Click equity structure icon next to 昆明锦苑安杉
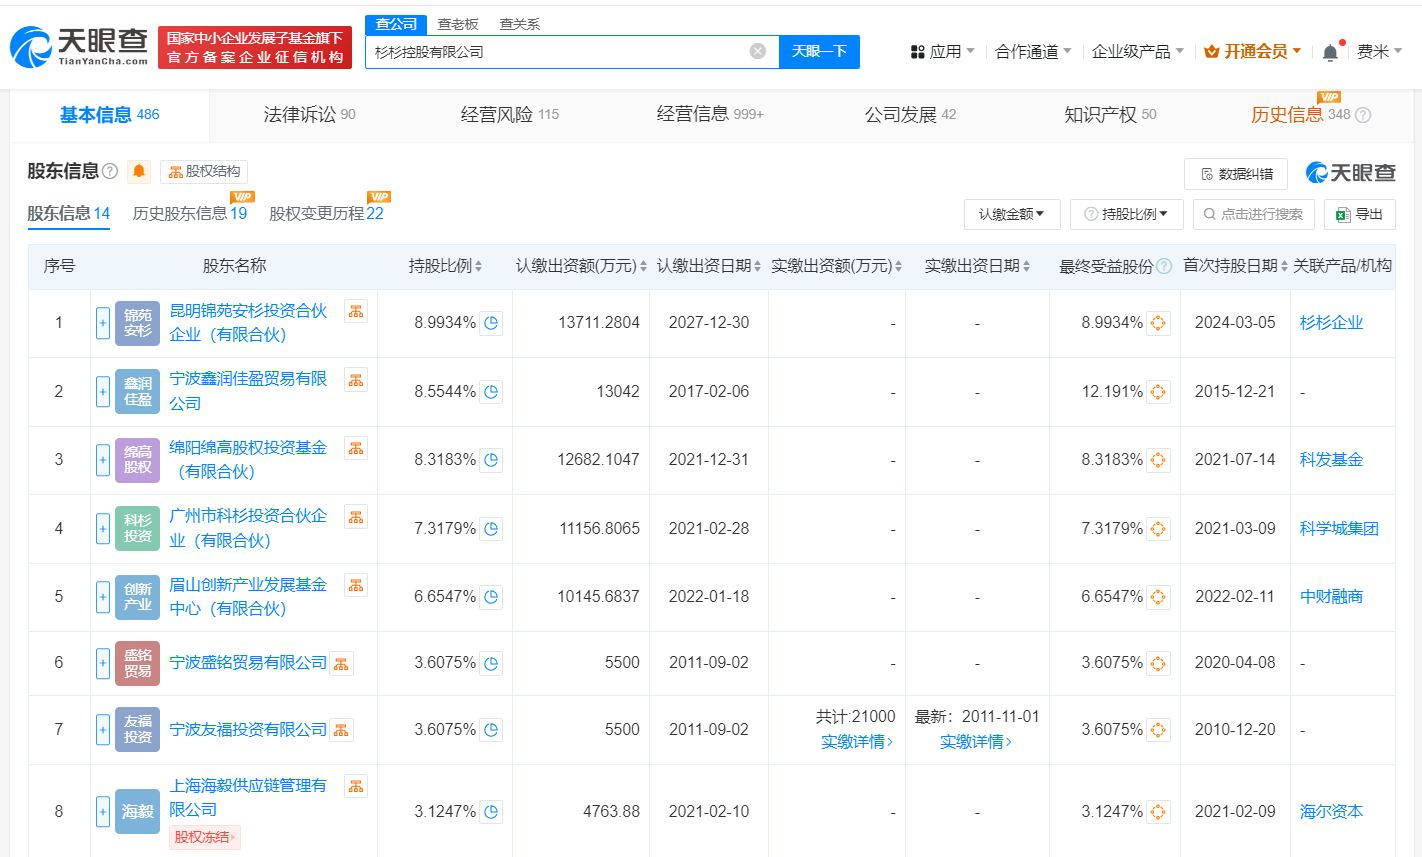Screen dimensions: 1422x857 pos(355,311)
